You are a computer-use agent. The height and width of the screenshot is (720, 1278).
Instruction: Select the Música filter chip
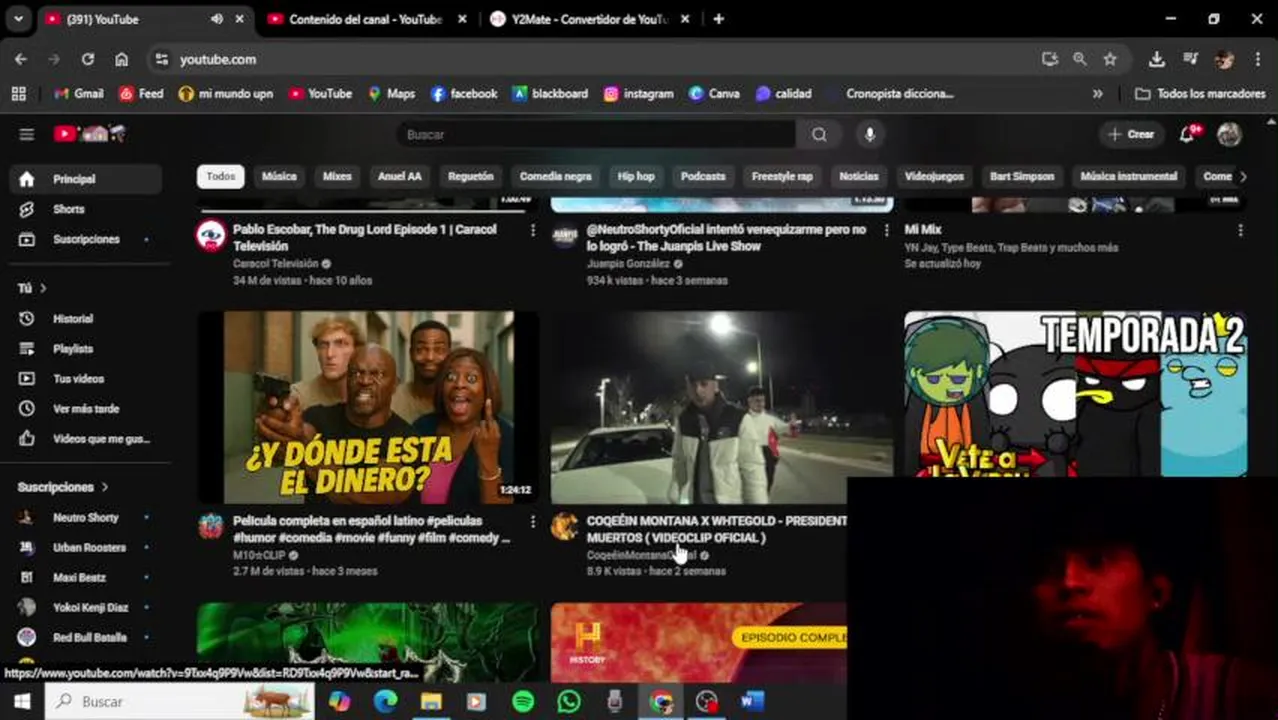pos(279,176)
